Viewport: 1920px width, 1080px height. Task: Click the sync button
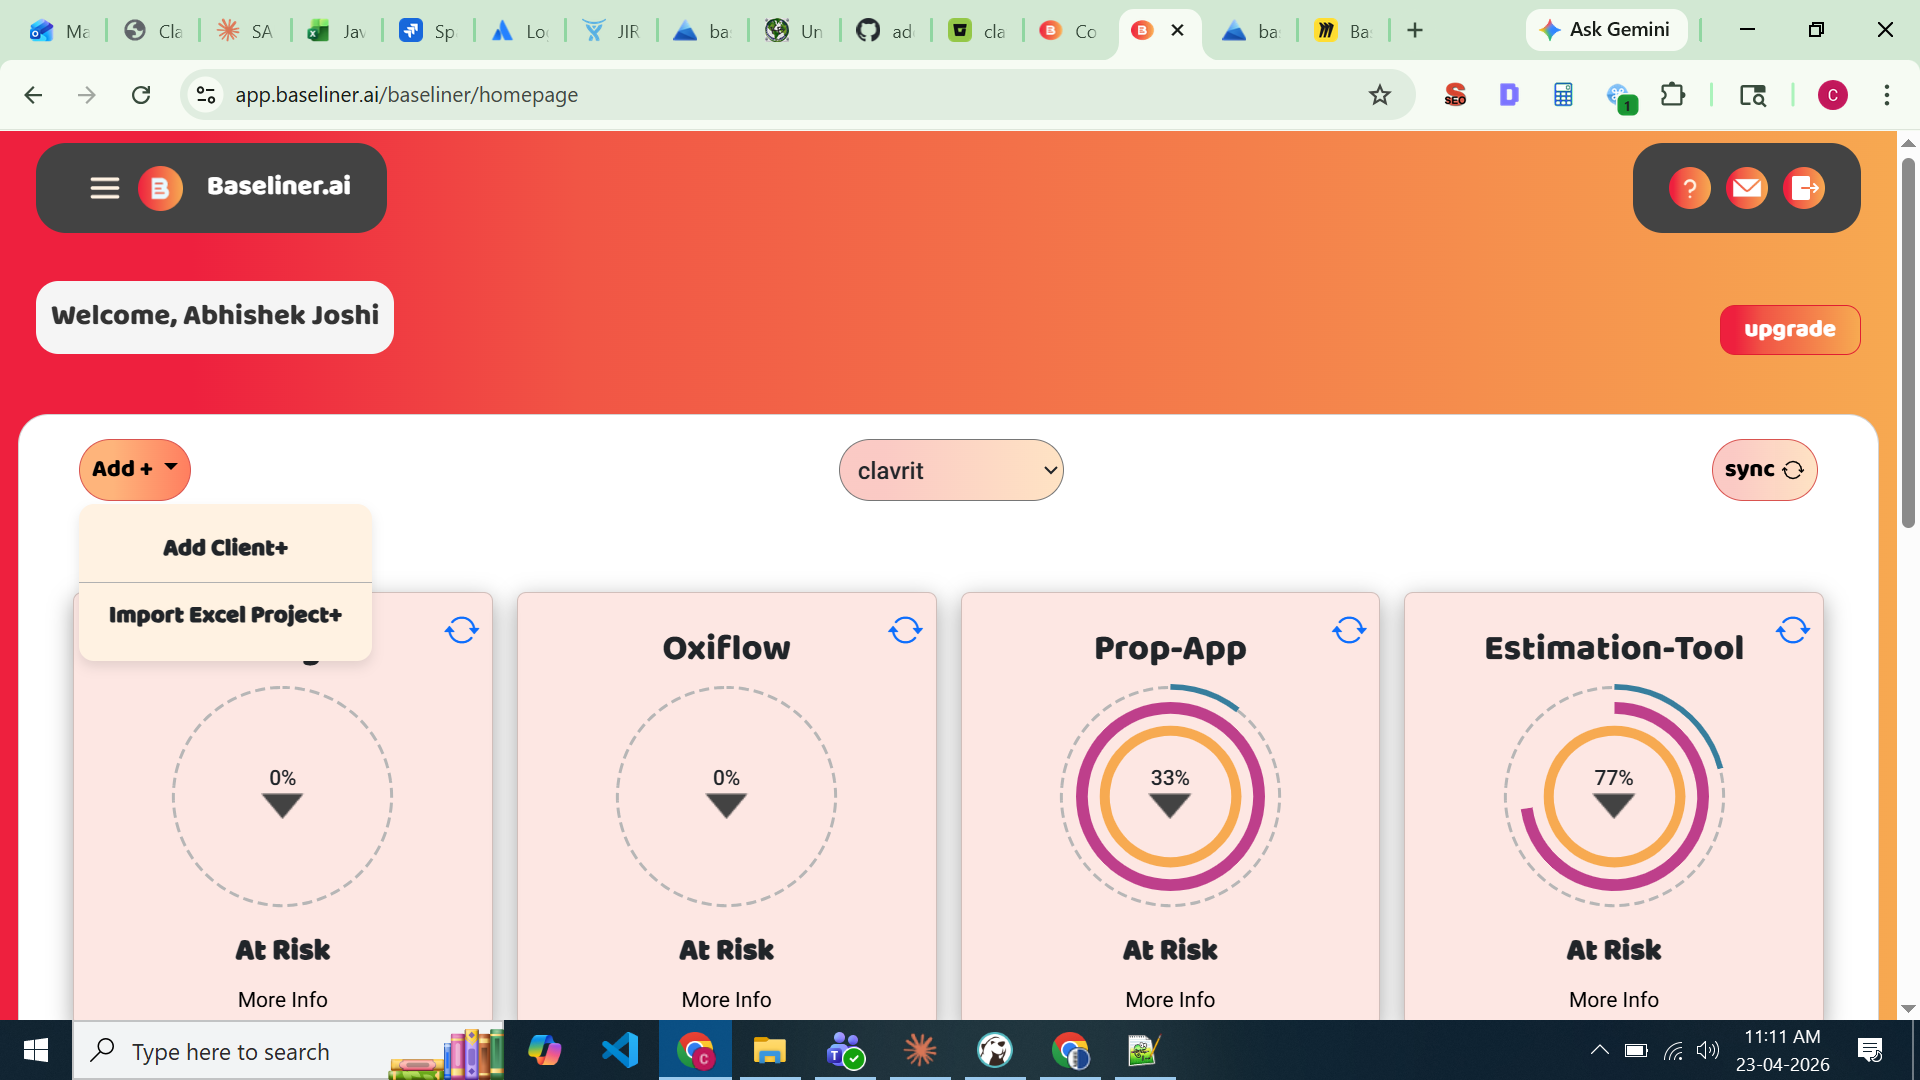click(x=1764, y=470)
